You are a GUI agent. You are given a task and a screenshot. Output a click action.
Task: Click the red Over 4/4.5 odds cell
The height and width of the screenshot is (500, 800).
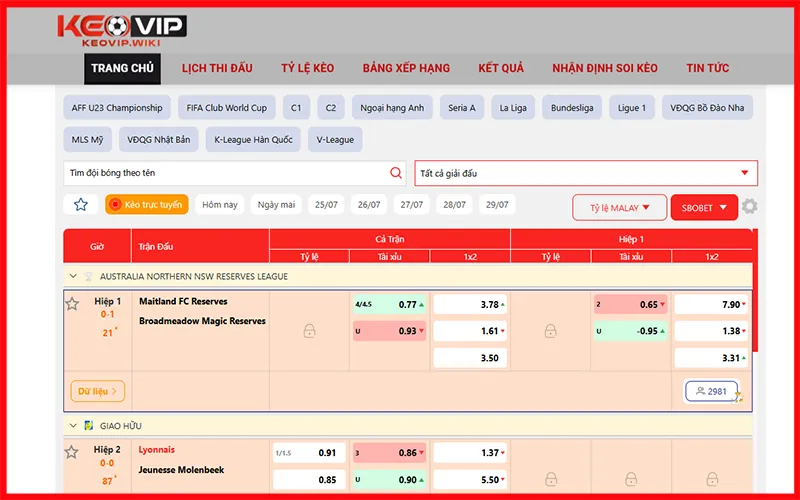pyautogui.click(x=386, y=304)
